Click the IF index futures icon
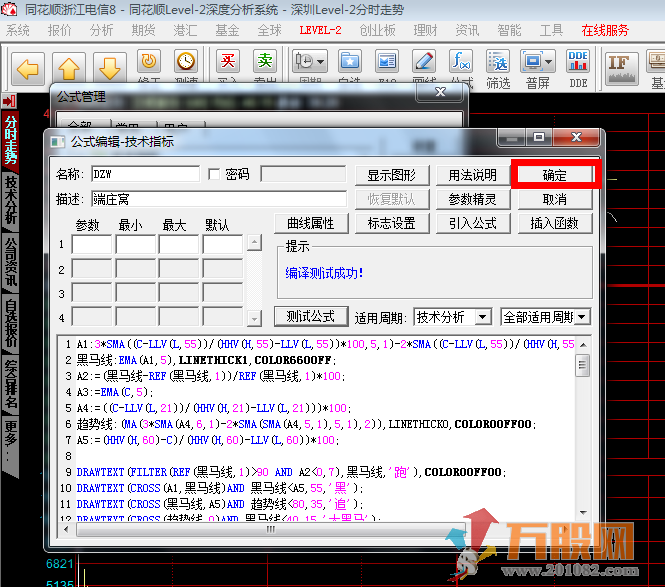This screenshot has width=665, height=587. (622, 68)
